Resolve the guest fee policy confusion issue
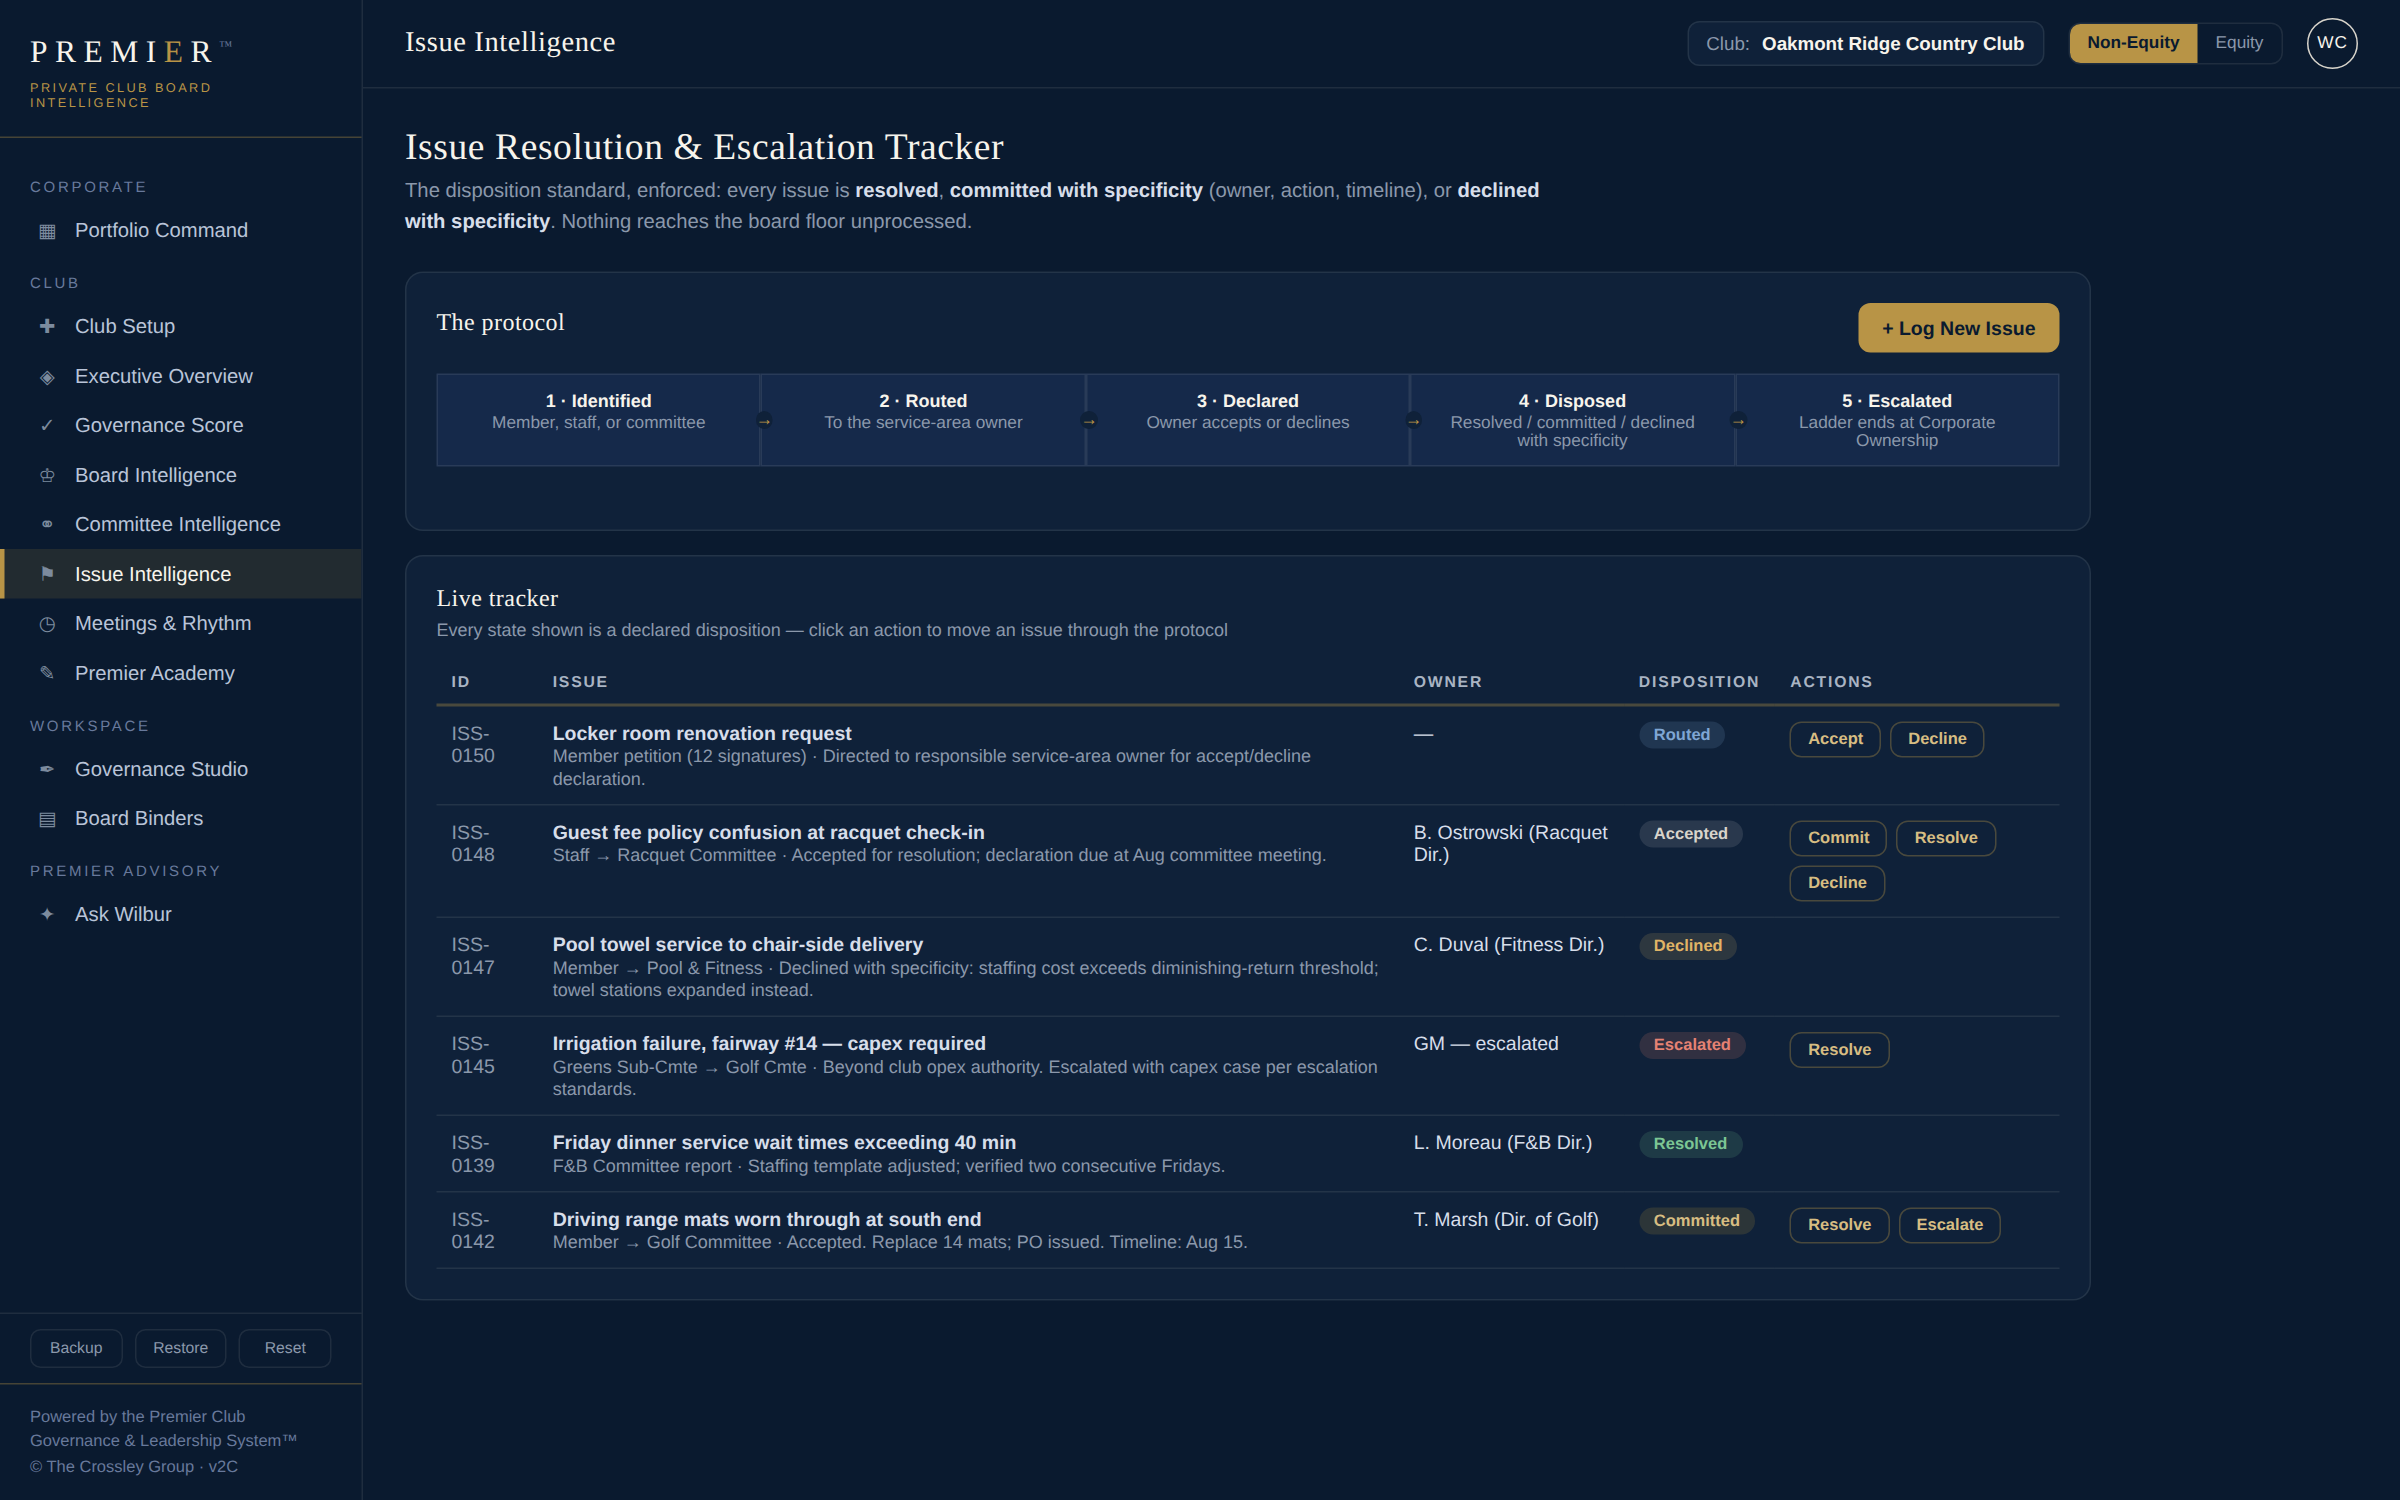This screenshot has height=1500, width=2400. tap(1946, 838)
